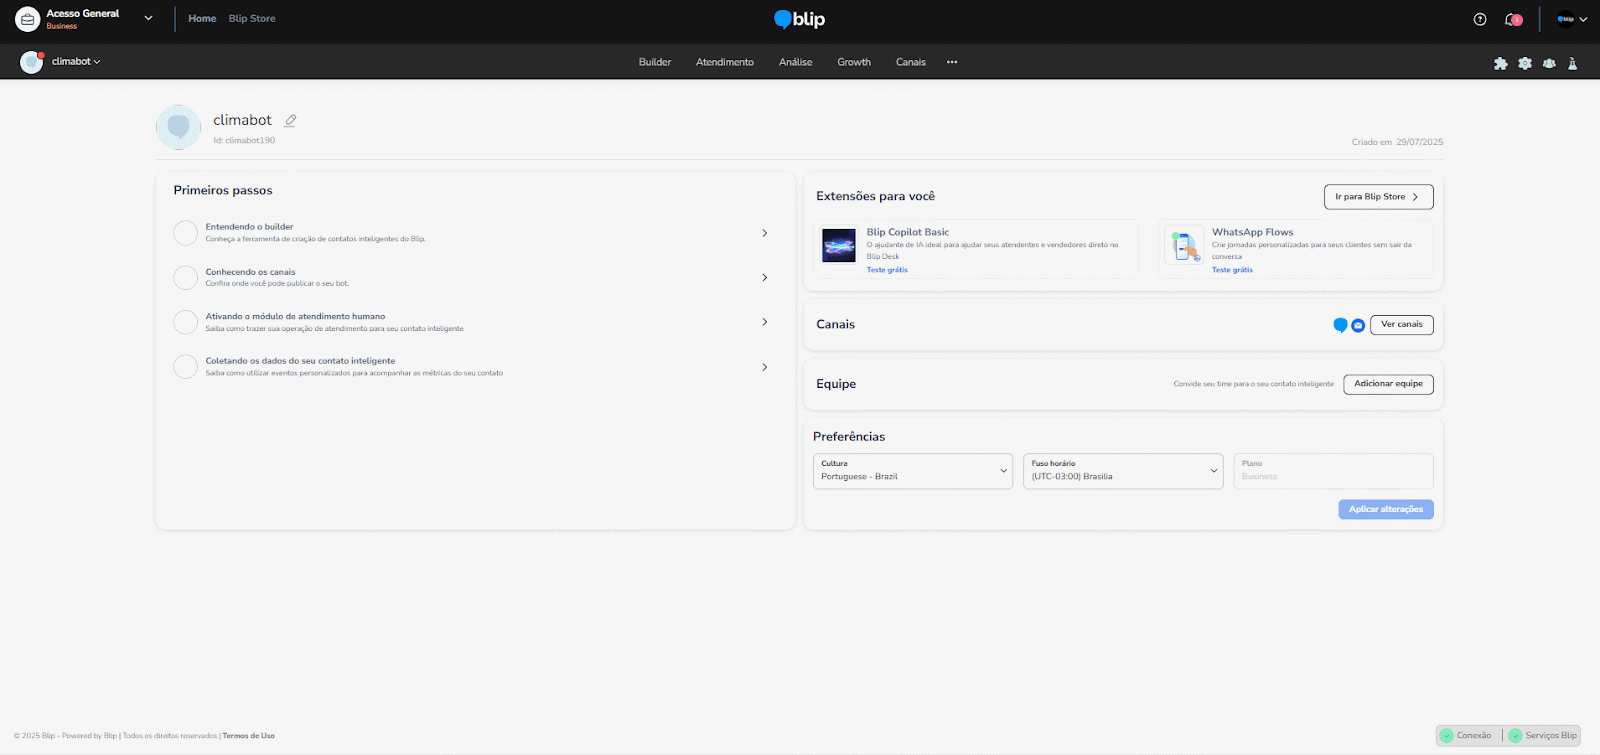
Task: Click the email channel icon in Canais
Action: [1358, 325]
